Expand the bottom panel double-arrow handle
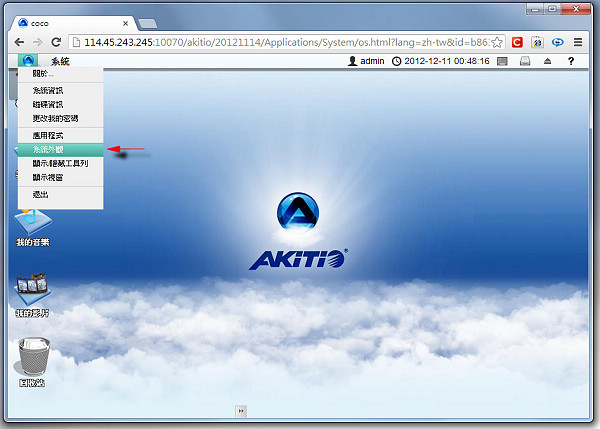 [x=241, y=410]
